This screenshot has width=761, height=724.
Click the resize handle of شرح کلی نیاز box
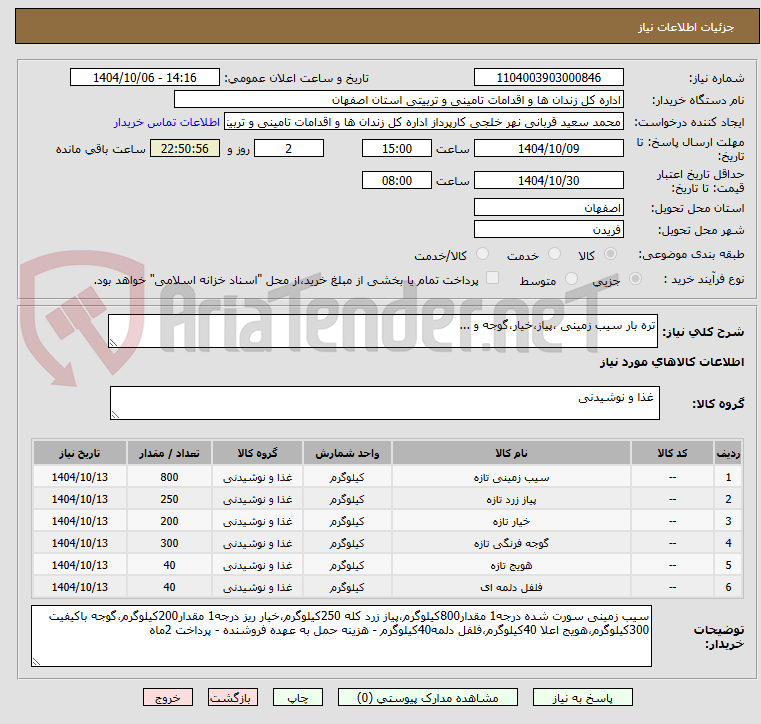pyautogui.click(x=113, y=343)
